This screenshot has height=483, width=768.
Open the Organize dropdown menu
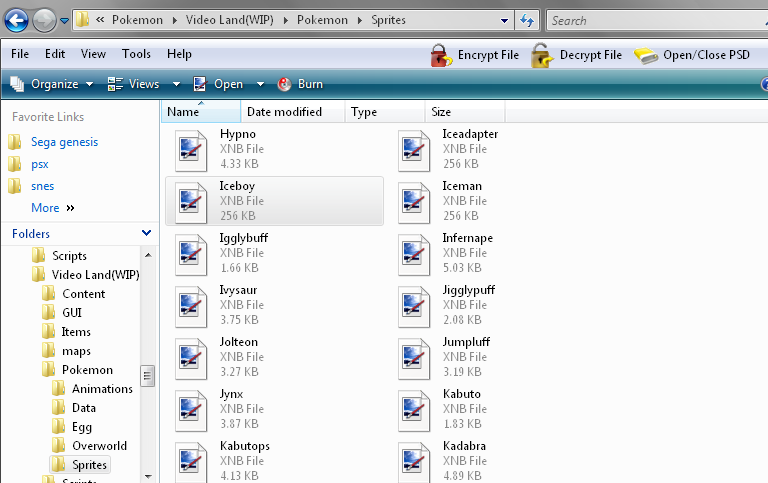click(52, 84)
